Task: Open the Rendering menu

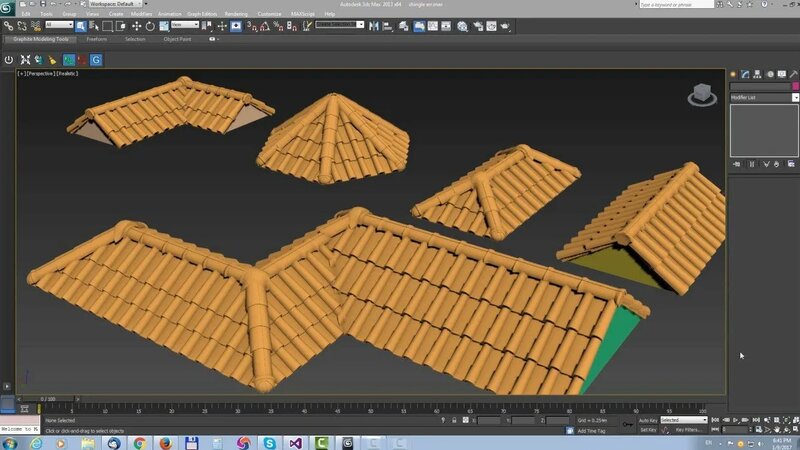Action: click(236, 14)
